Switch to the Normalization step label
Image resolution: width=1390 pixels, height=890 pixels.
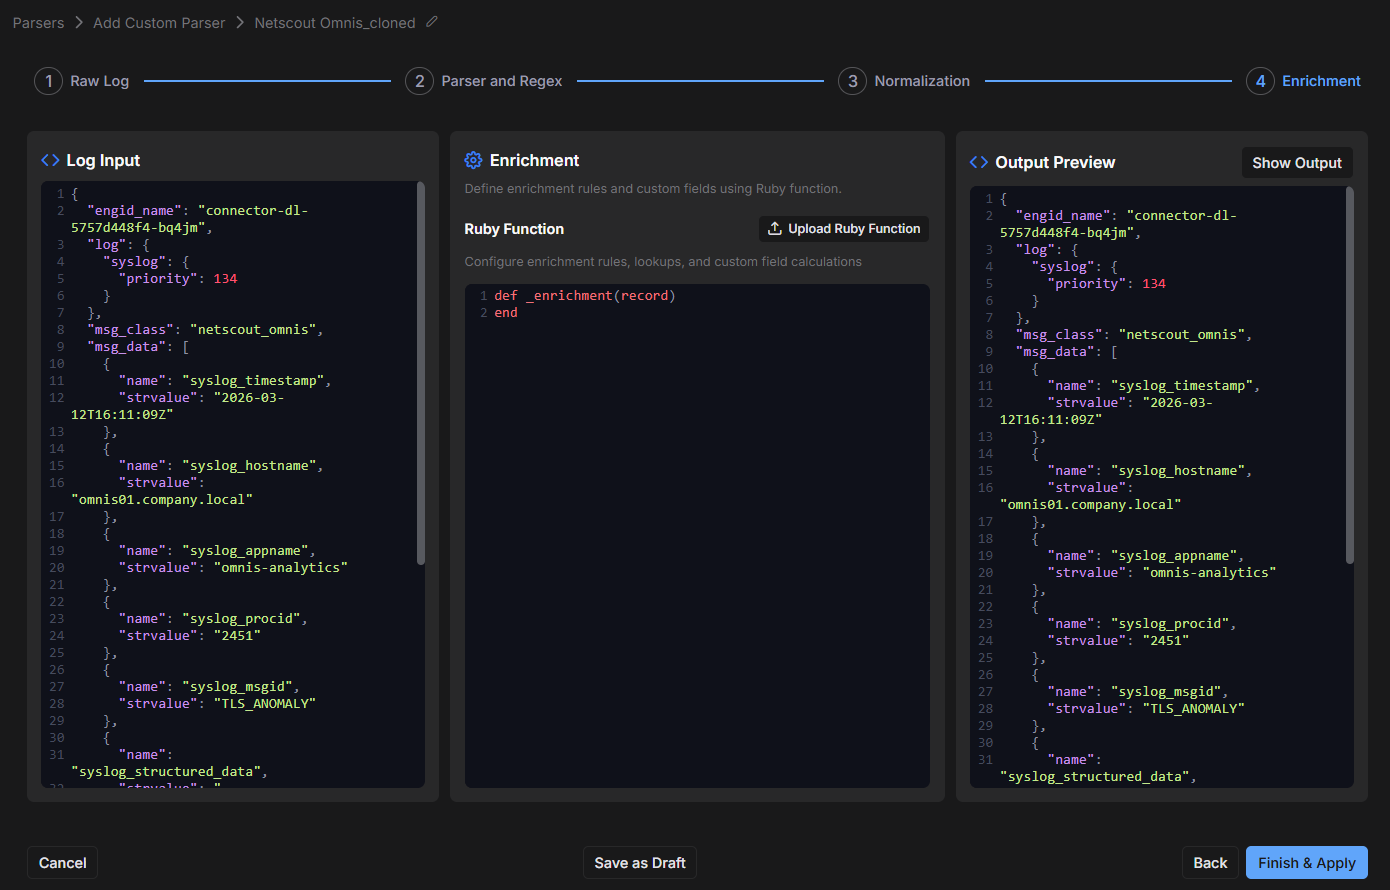coord(921,81)
